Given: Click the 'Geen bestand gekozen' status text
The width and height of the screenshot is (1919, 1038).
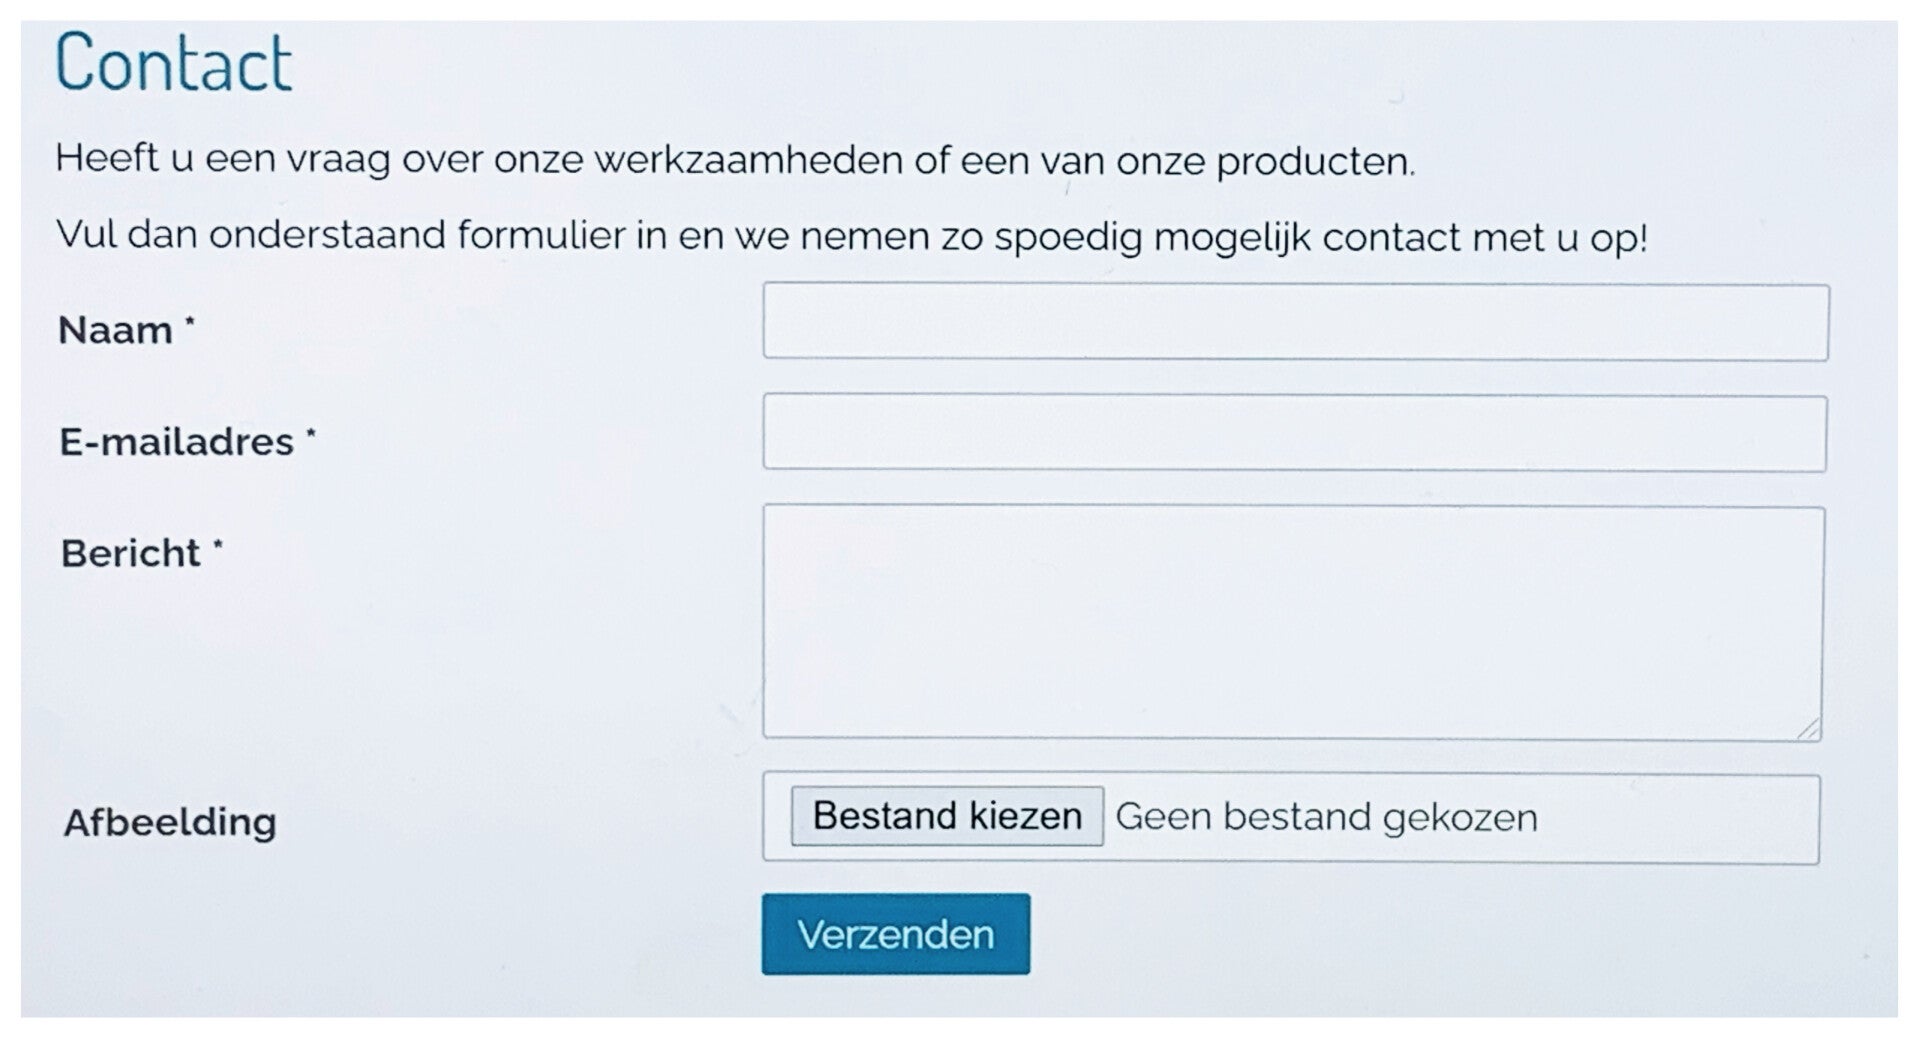Looking at the screenshot, I should pyautogui.click(x=1326, y=817).
